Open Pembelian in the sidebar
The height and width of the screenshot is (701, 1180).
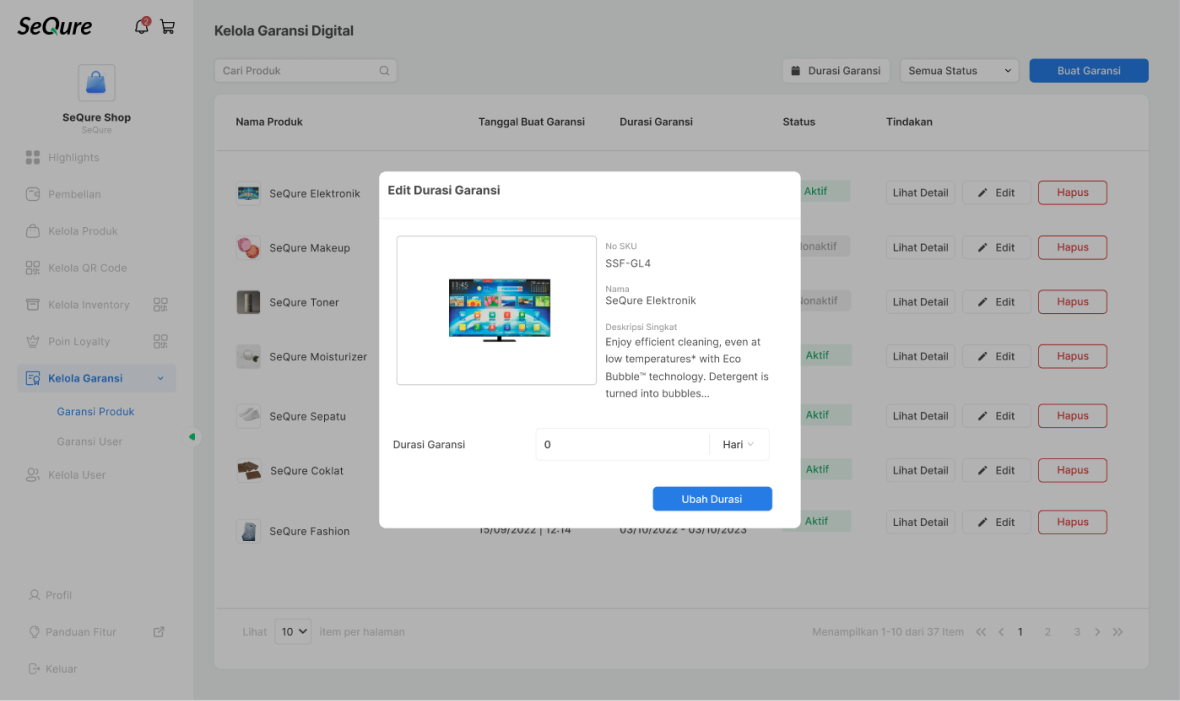74,194
